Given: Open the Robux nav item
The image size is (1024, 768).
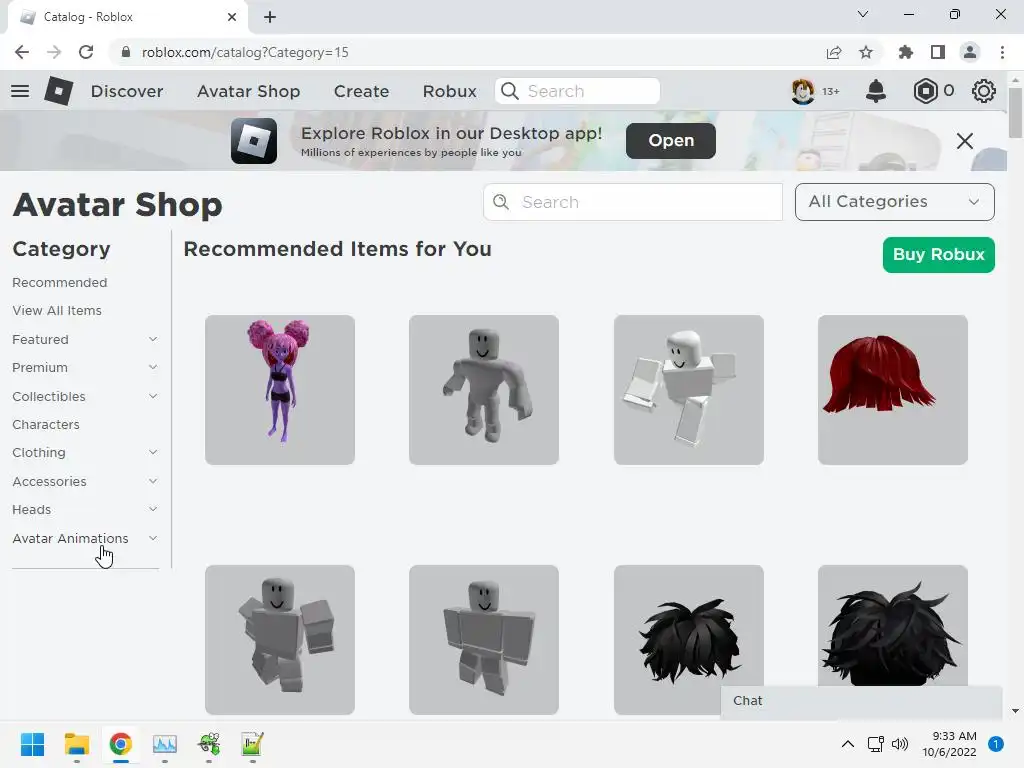Looking at the screenshot, I should pyautogui.click(x=449, y=91).
